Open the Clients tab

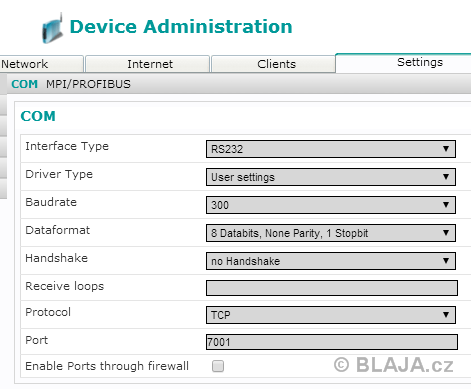pyautogui.click(x=273, y=64)
